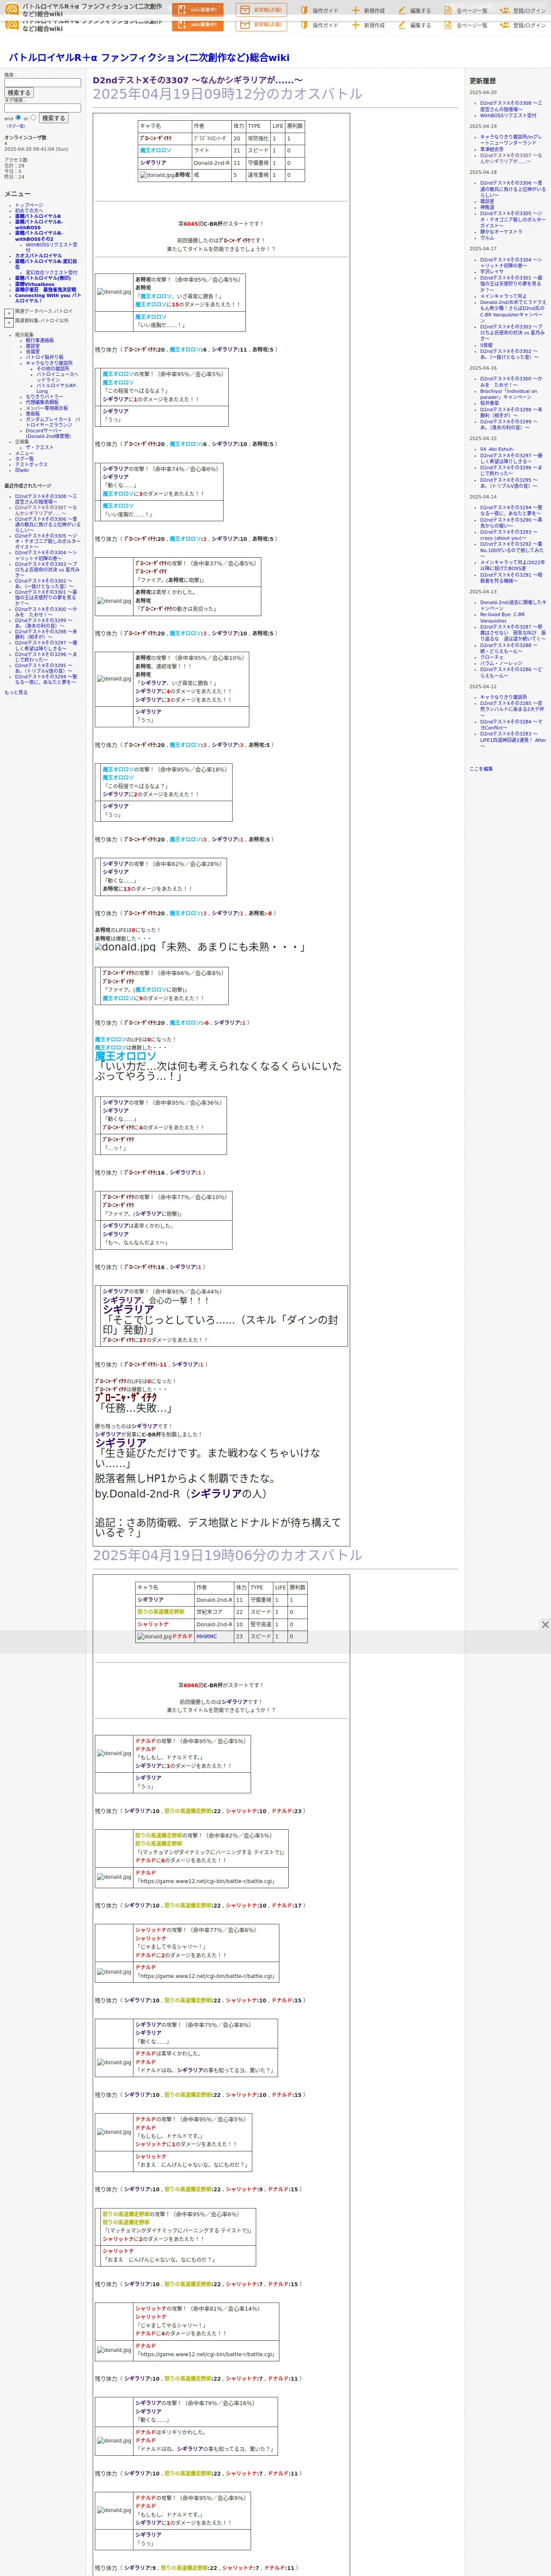Focus the 検索 keyword input field
Viewport: 551px width, 2576px height.
(42, 83)
